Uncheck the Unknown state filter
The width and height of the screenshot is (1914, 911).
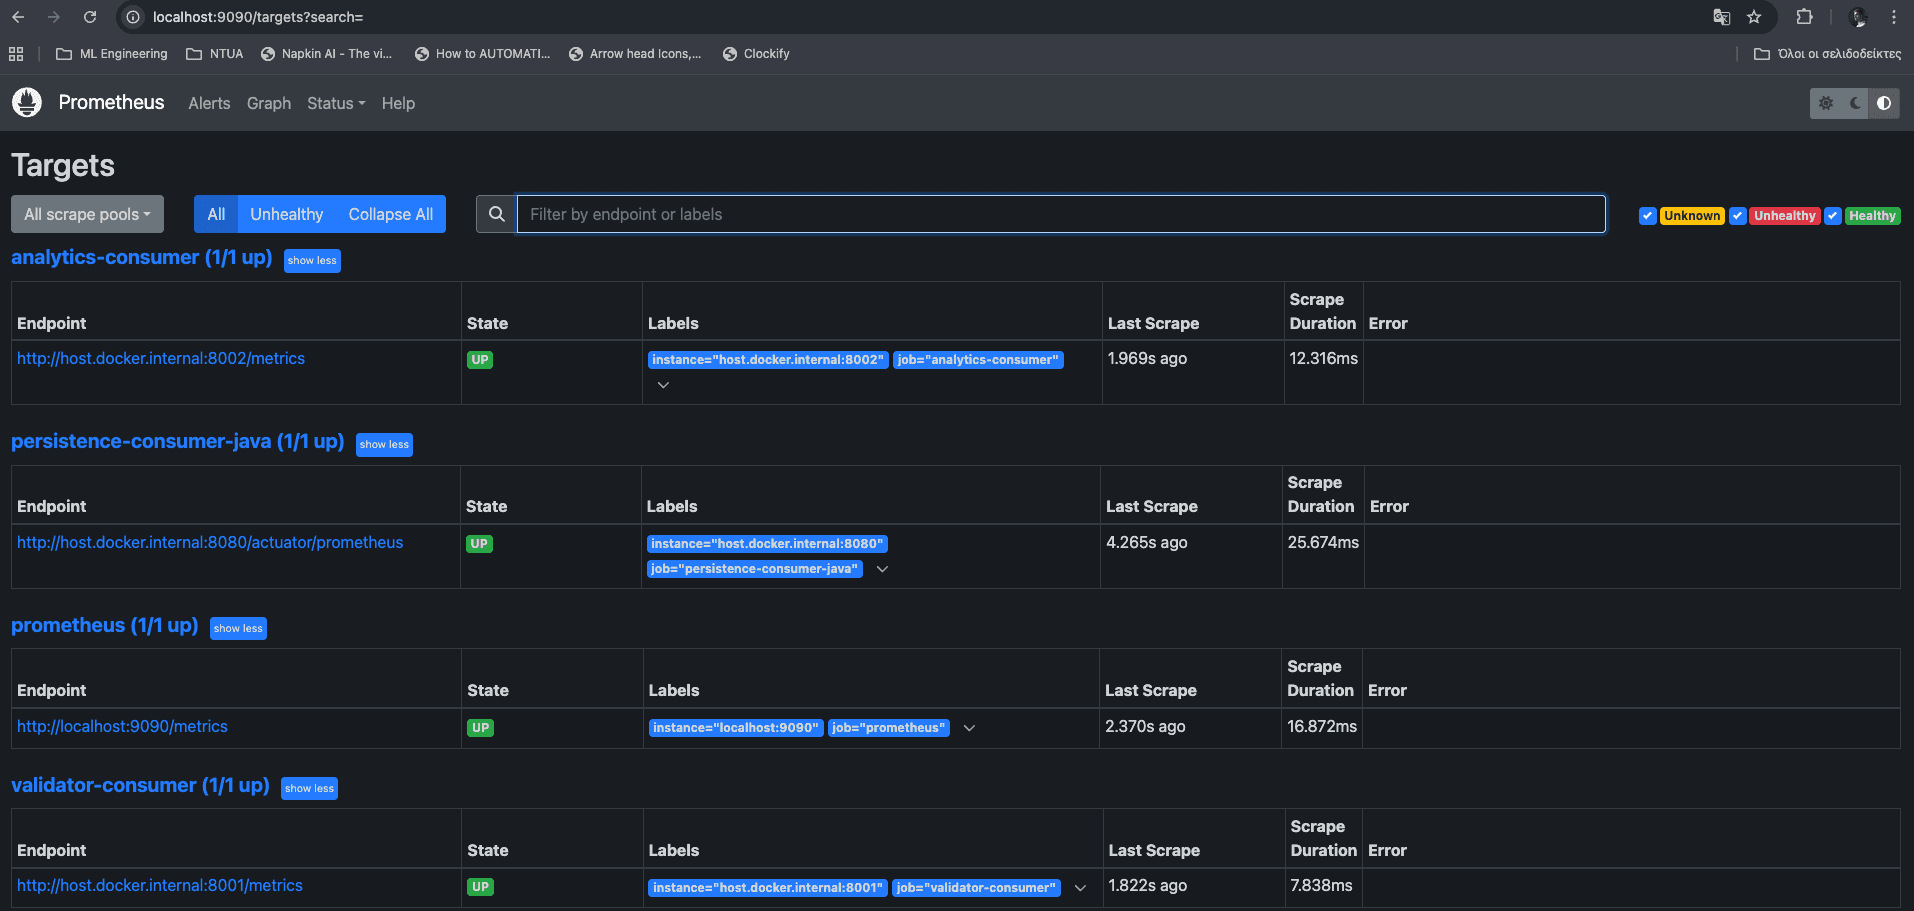click(1647, 216)
